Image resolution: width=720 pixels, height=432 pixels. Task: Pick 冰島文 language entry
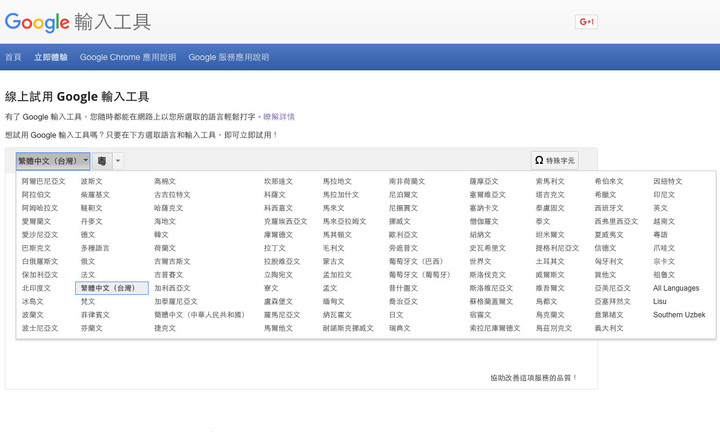(x=33, y=301)
